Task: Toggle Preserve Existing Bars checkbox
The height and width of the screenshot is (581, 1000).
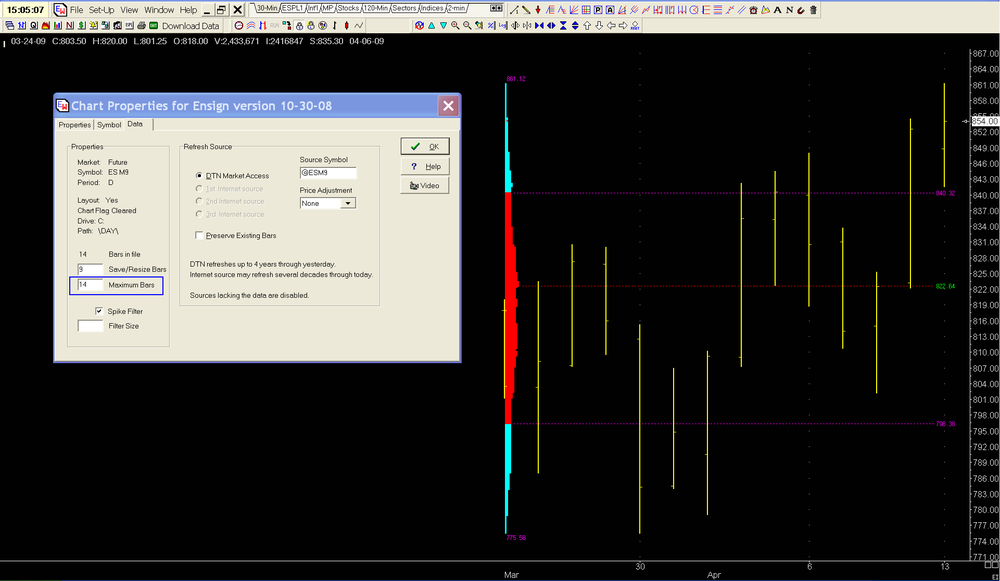Action: tap(199, 235)
